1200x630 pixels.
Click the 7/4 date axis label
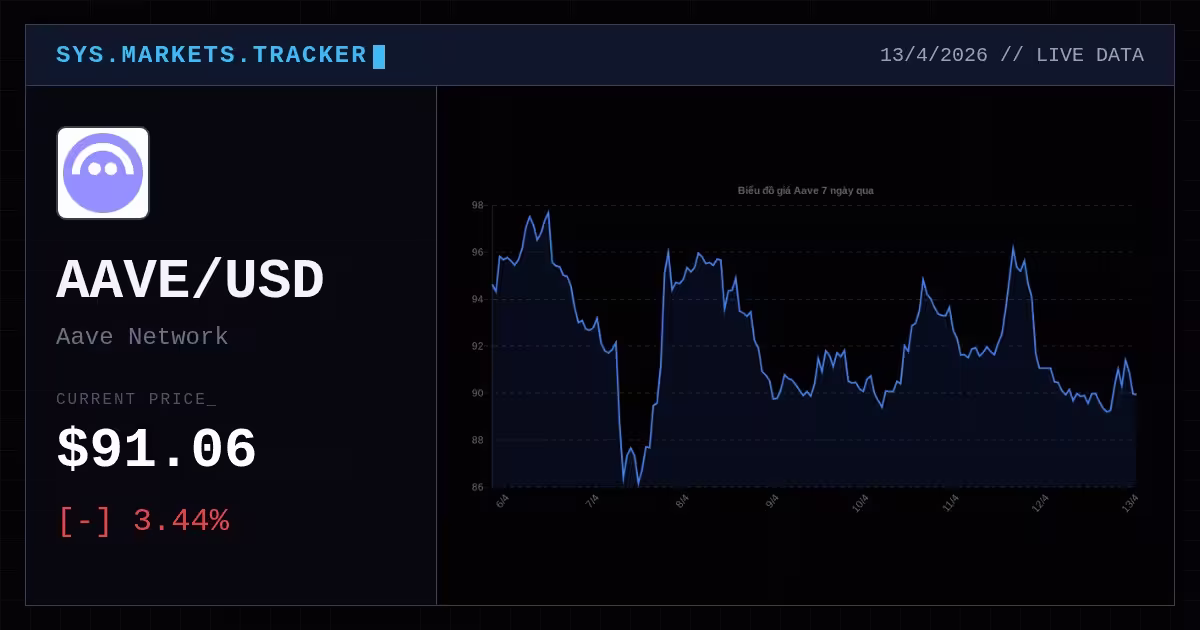tap(592, 500)
